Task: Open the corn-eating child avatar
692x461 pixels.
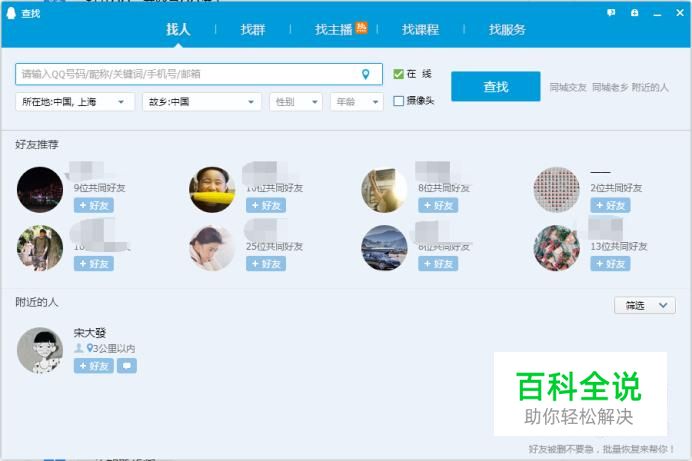Action: 212,190
